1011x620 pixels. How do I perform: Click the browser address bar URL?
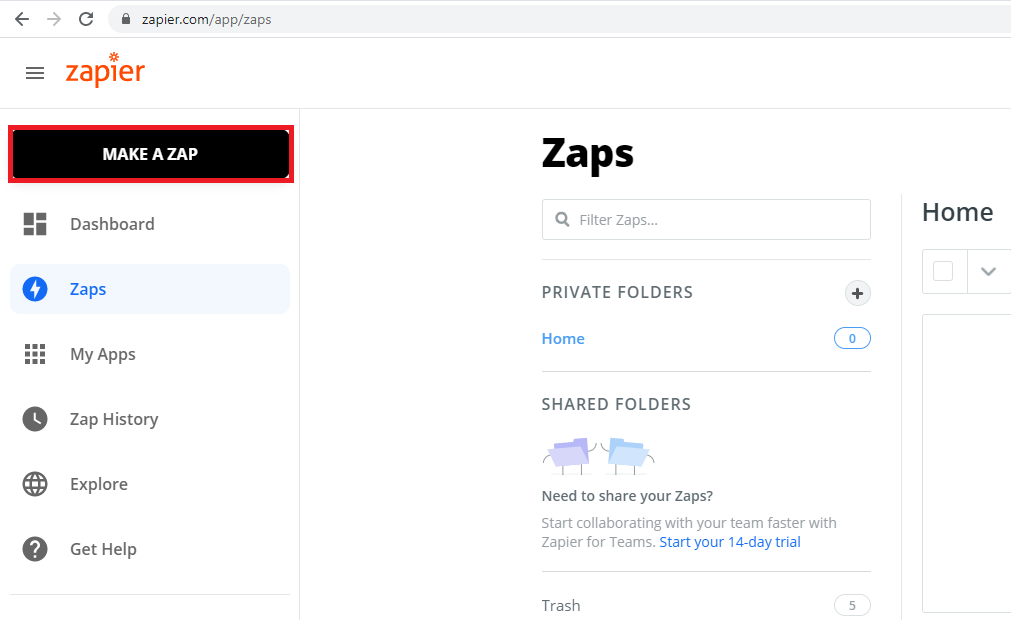[x=206, y=19]
